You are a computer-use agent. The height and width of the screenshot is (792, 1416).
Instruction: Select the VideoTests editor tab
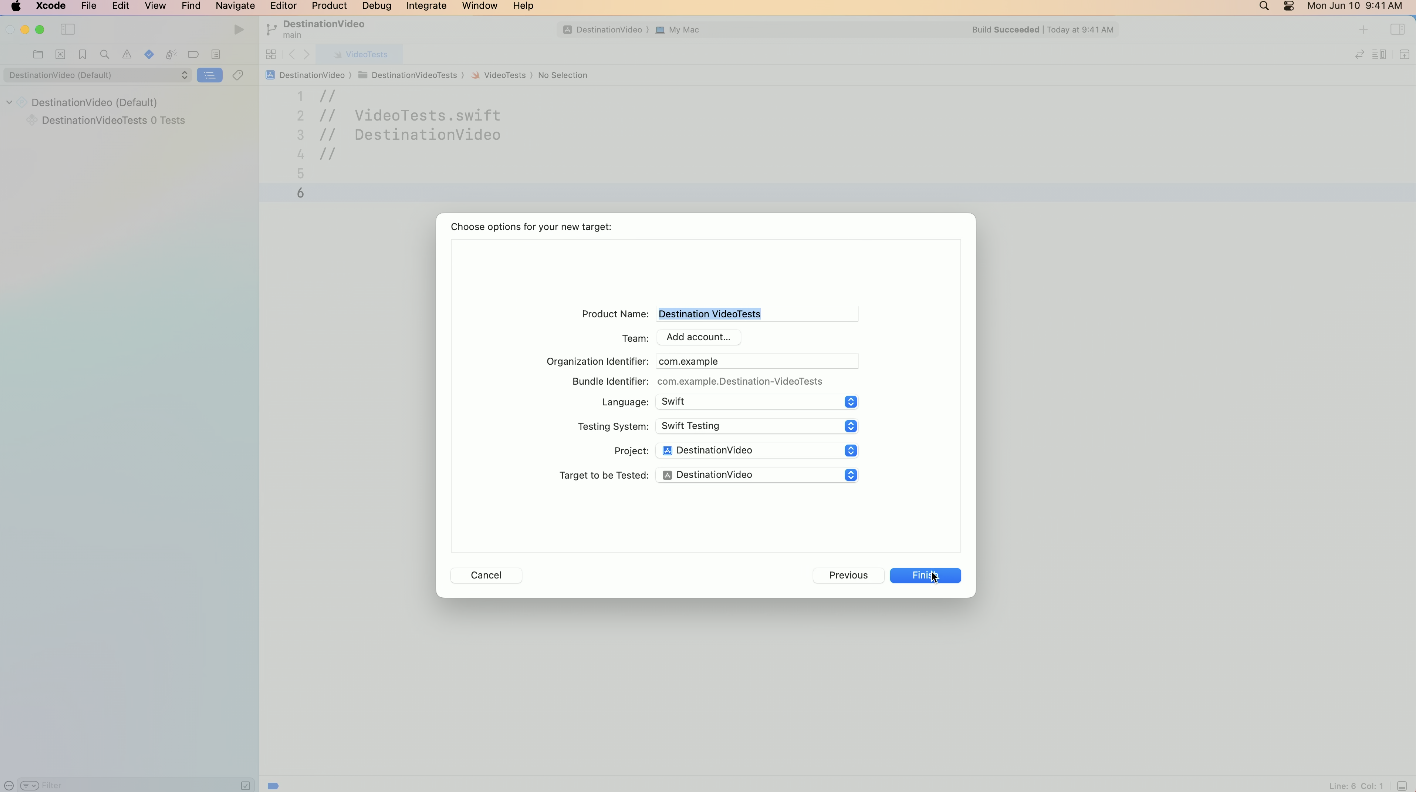tap(360, 54)
